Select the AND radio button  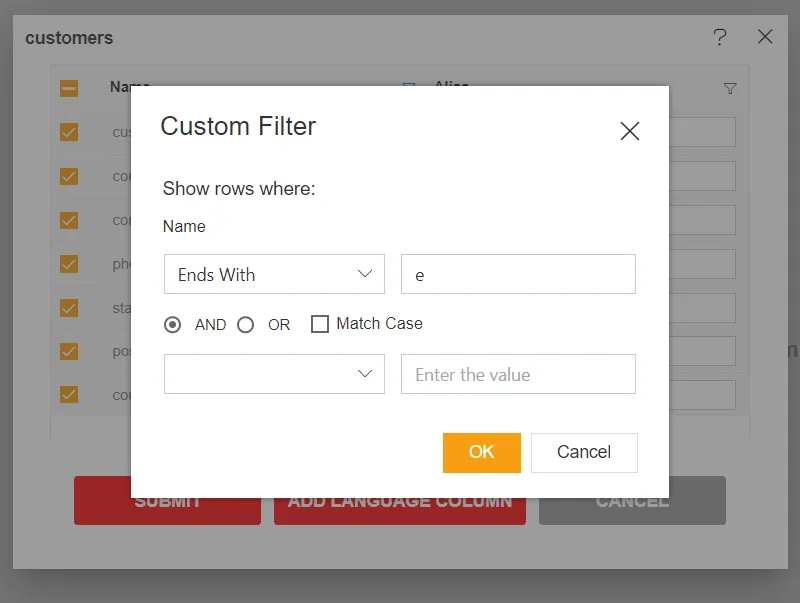point(173,324)
